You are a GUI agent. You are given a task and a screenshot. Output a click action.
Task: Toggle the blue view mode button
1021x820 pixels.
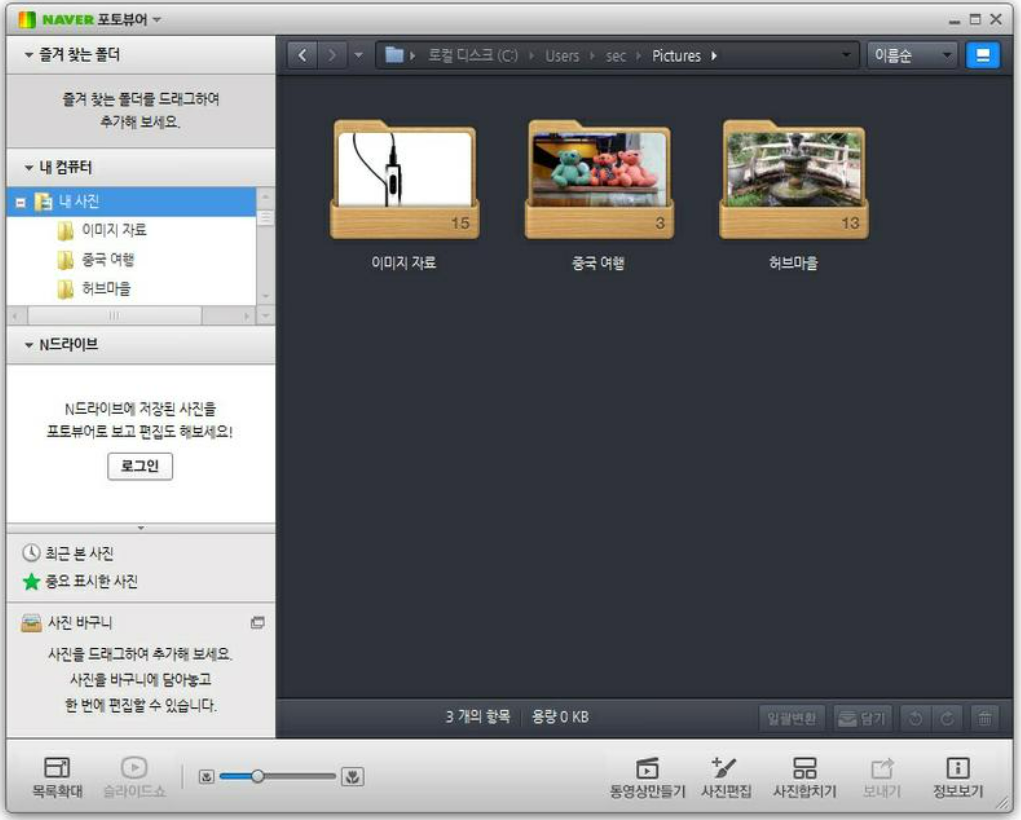983,55
